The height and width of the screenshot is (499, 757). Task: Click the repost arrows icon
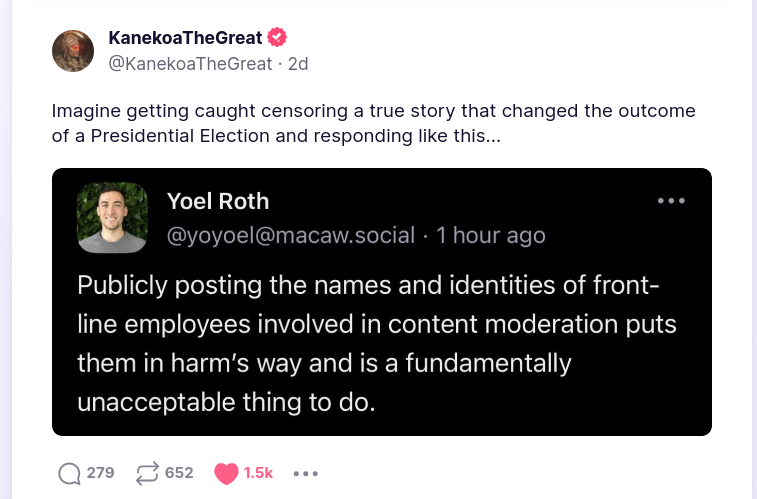149,473
